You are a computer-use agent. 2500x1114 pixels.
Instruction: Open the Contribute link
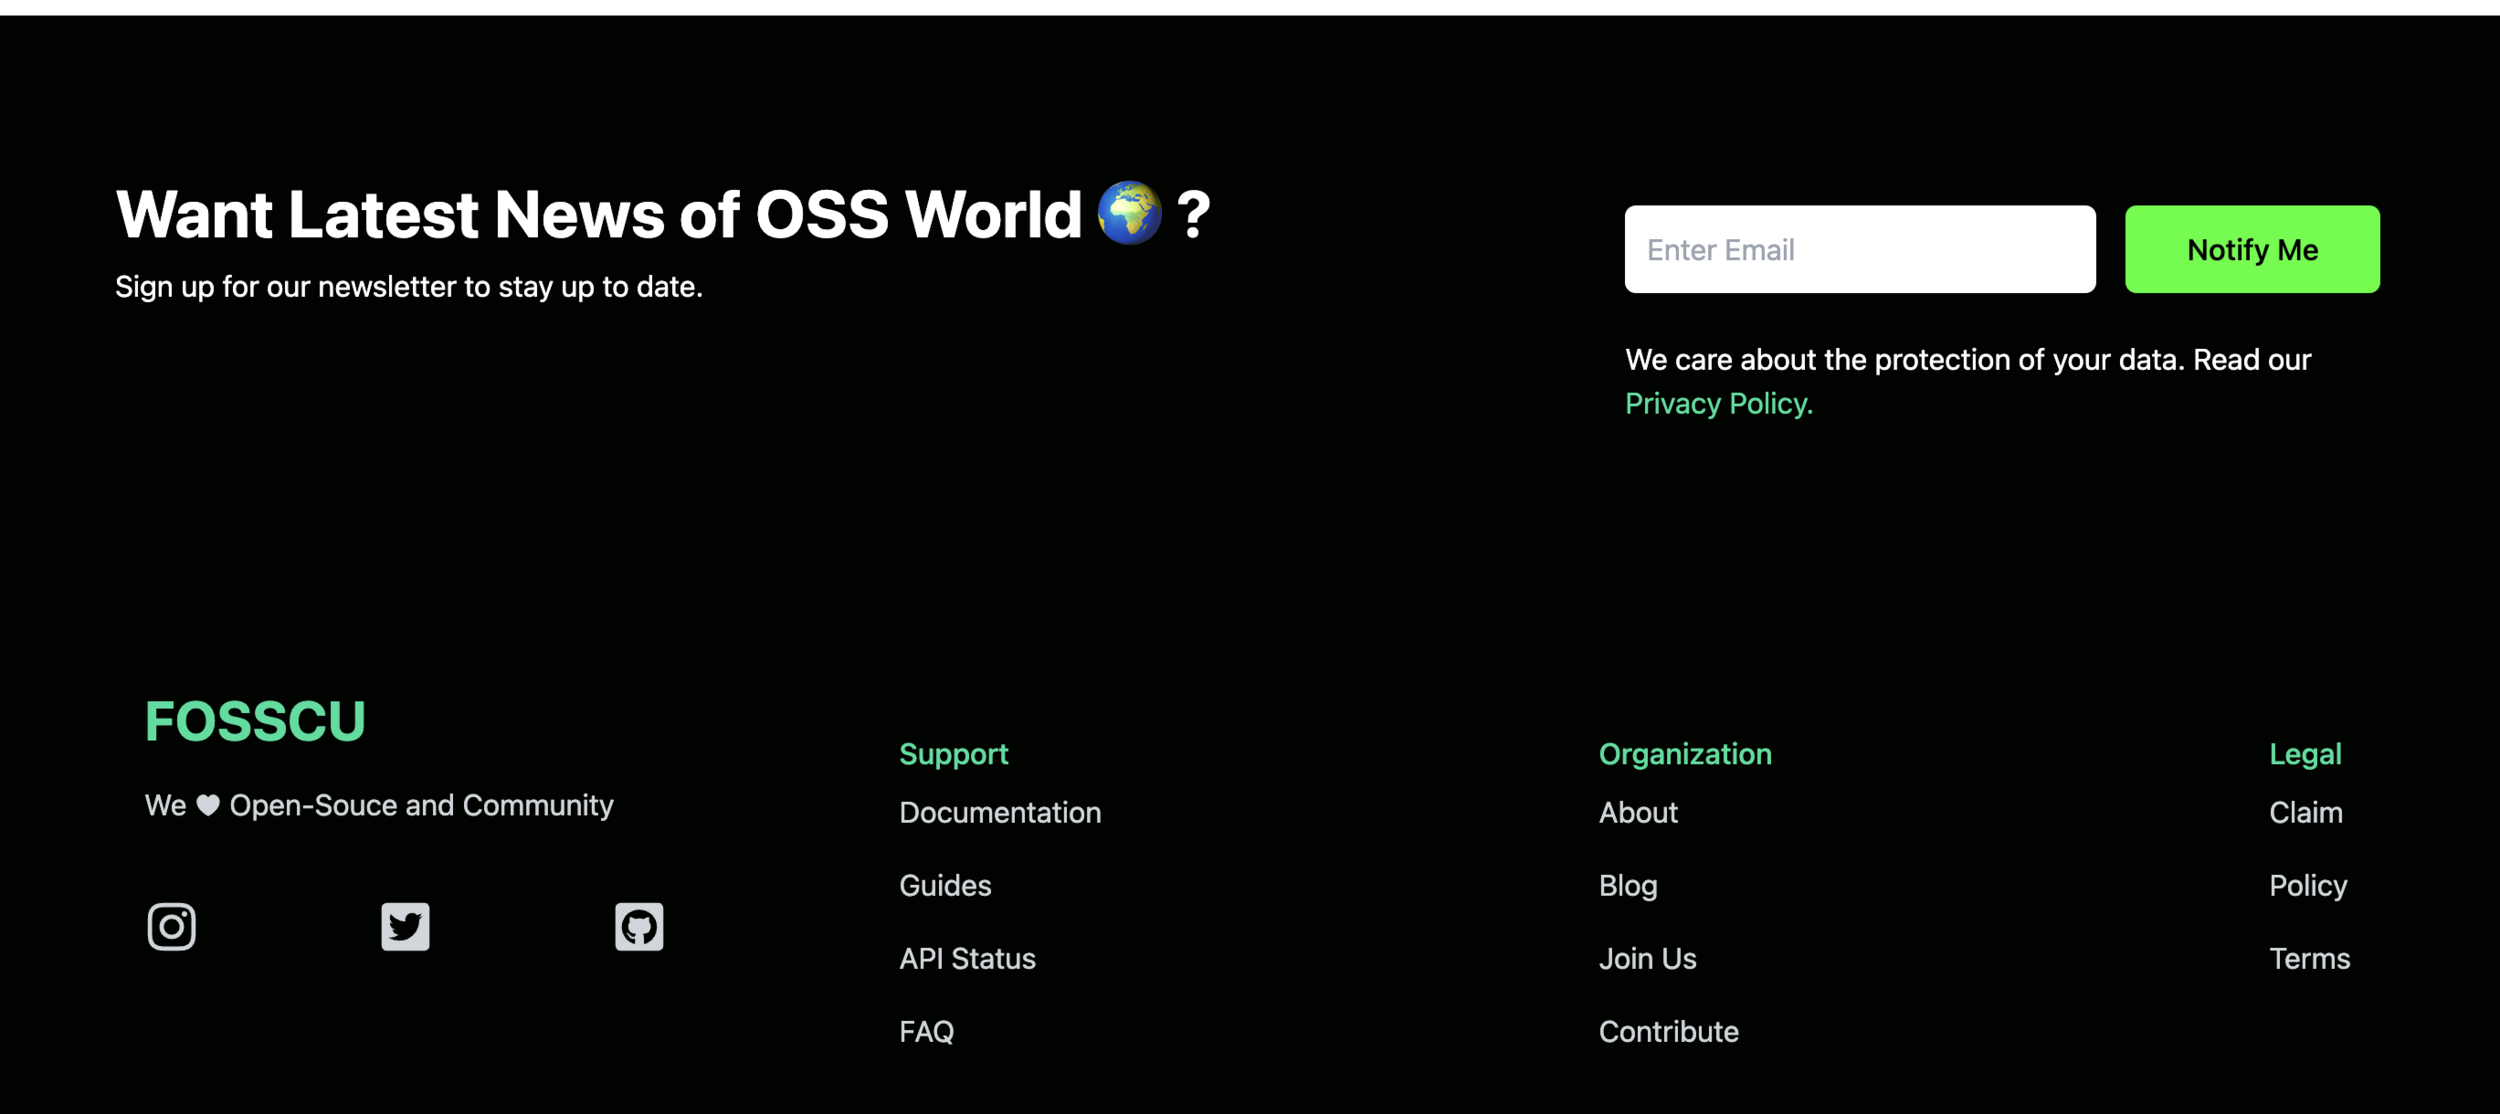(1668, 1031)
